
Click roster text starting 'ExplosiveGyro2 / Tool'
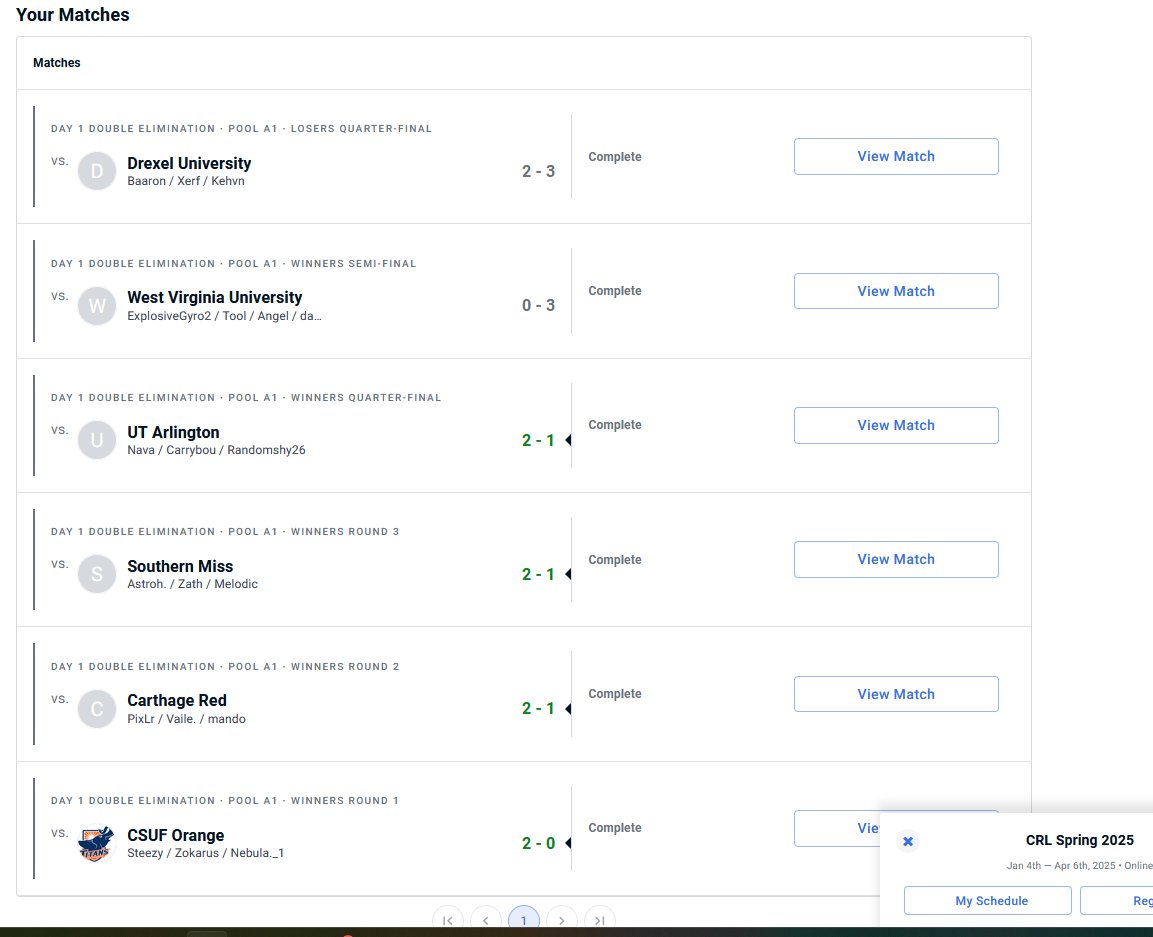coord(224,316)
